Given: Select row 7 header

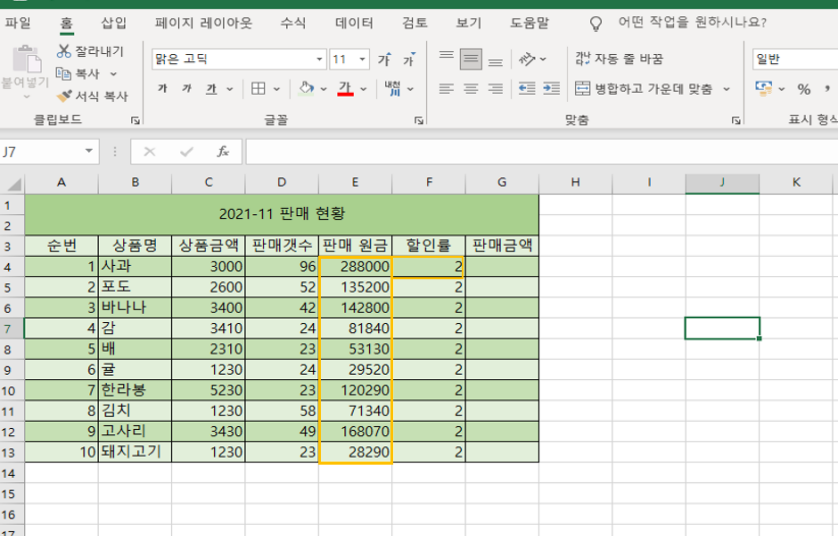Looking at the screenshot, I should coord(12,328).
